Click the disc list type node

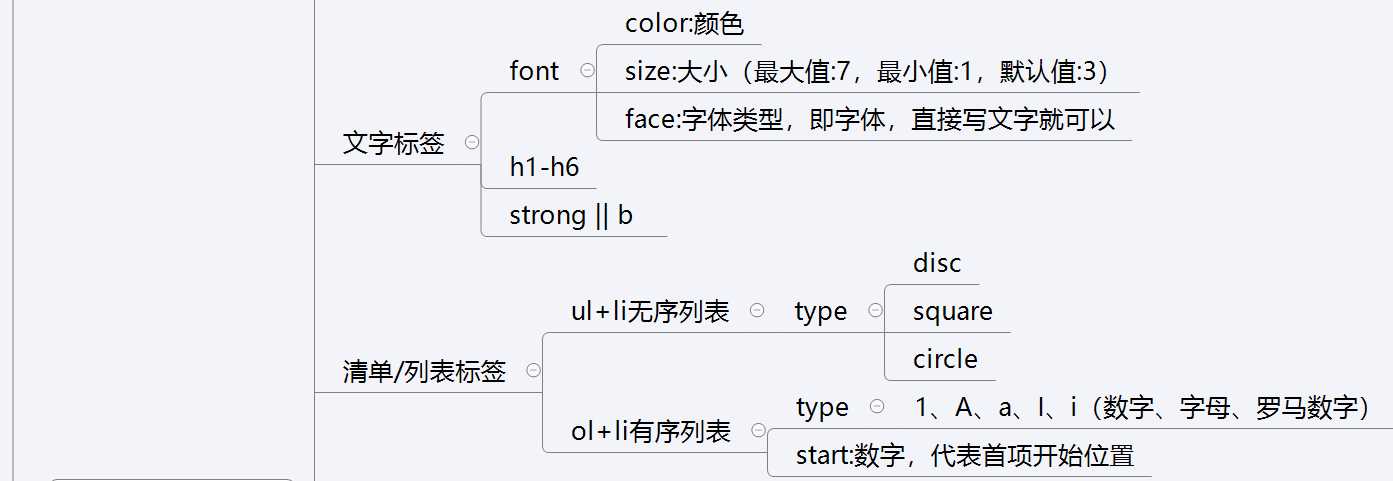click(x=937, y=263)
